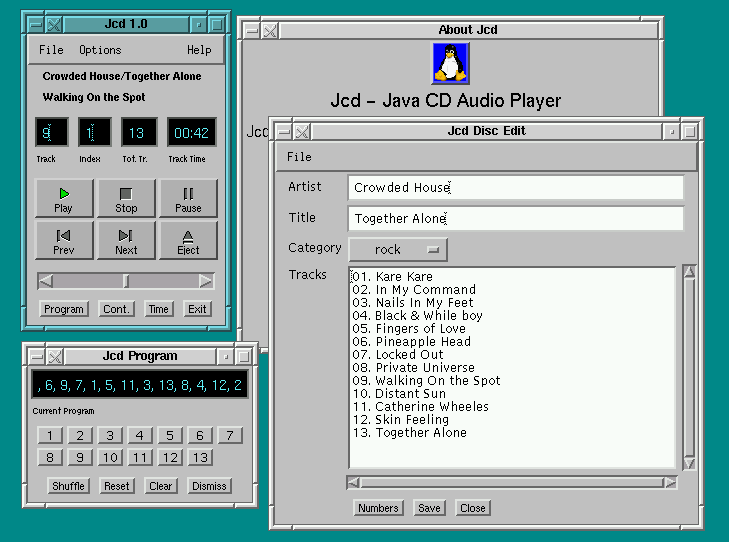Click the Tux penguin icon in About Jcd

[x=449, y=63]
